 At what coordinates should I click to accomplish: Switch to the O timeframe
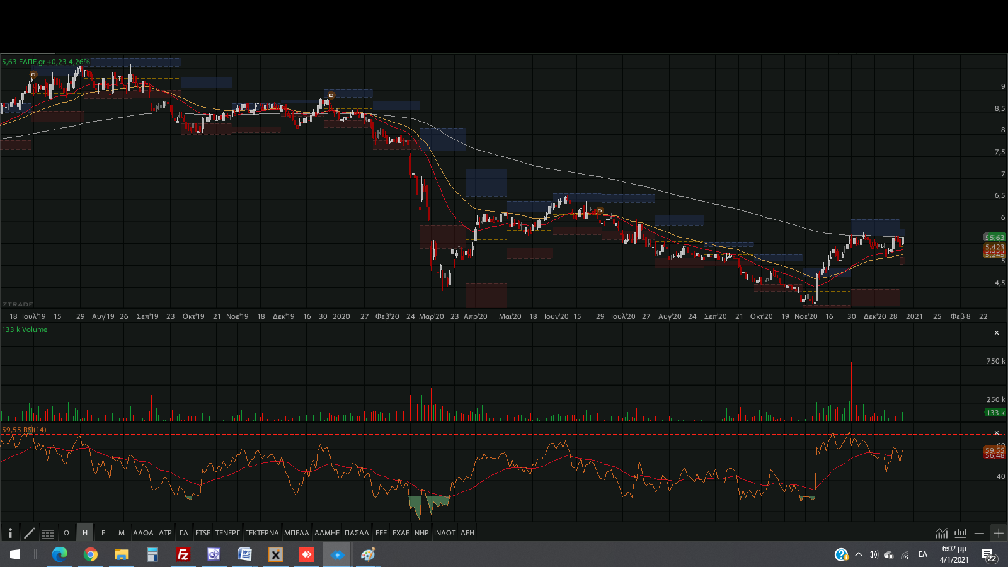[66, 533]
